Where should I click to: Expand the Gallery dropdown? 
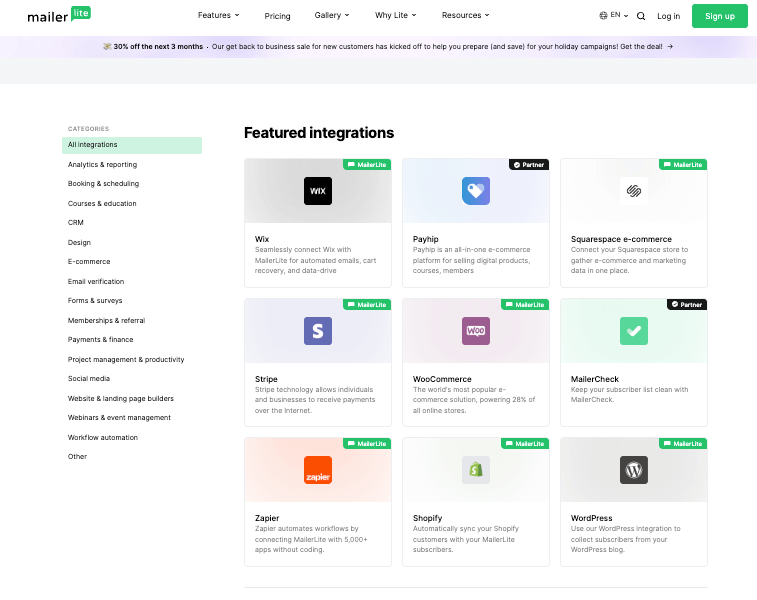coord(332,15)
